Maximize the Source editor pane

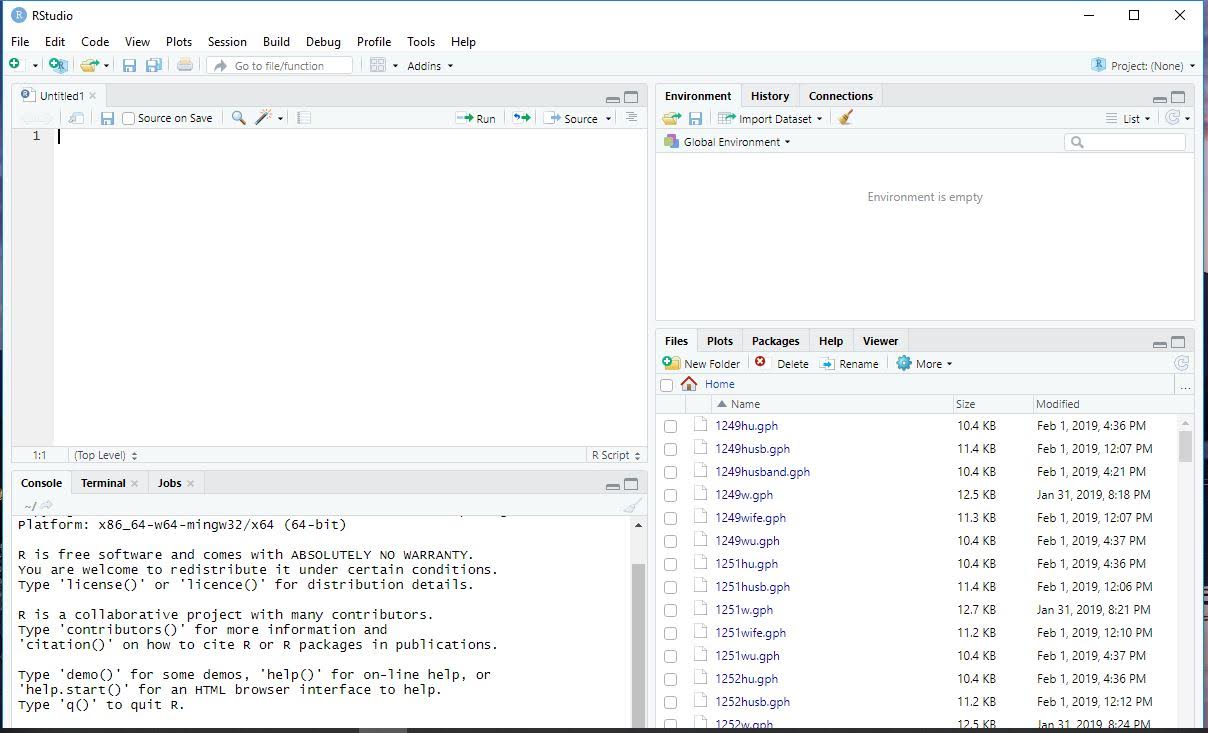click(x=631, y=97)
